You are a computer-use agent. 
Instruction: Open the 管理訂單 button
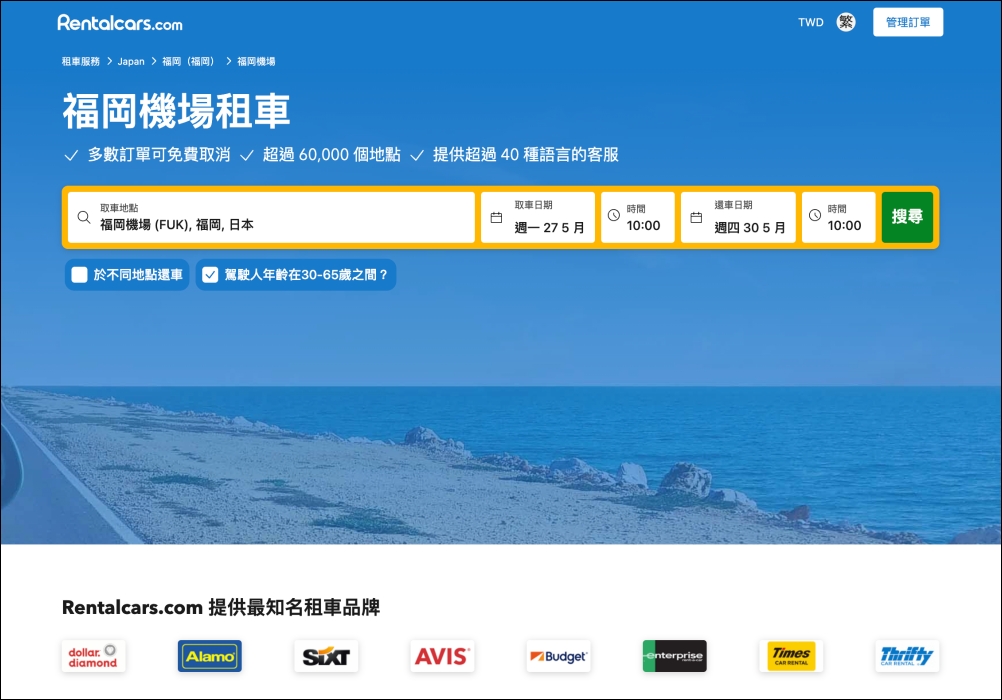(x=907, y=22)
